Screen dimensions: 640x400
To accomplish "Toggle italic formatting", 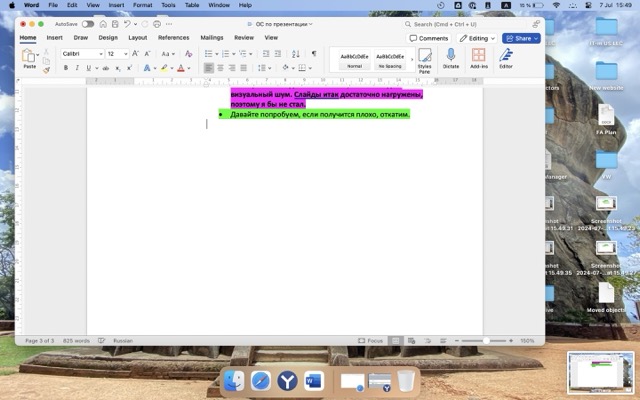I will tap(78, 68).
